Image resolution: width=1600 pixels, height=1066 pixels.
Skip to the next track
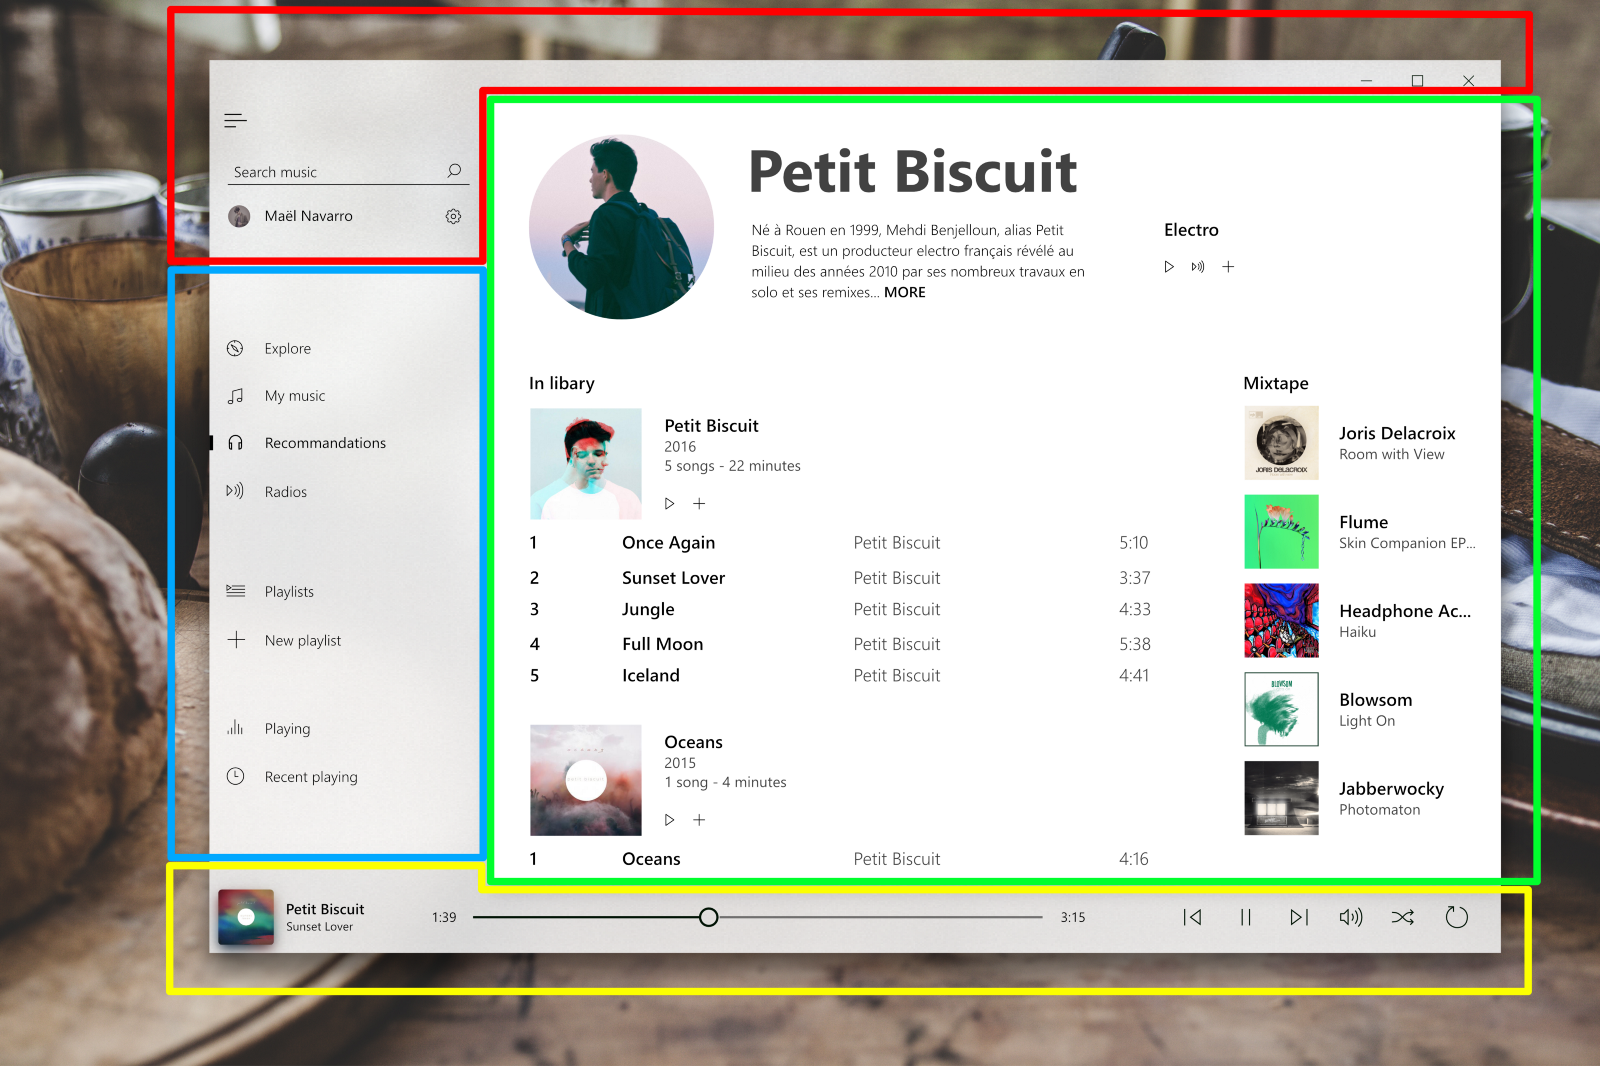tap(1298, 917)
